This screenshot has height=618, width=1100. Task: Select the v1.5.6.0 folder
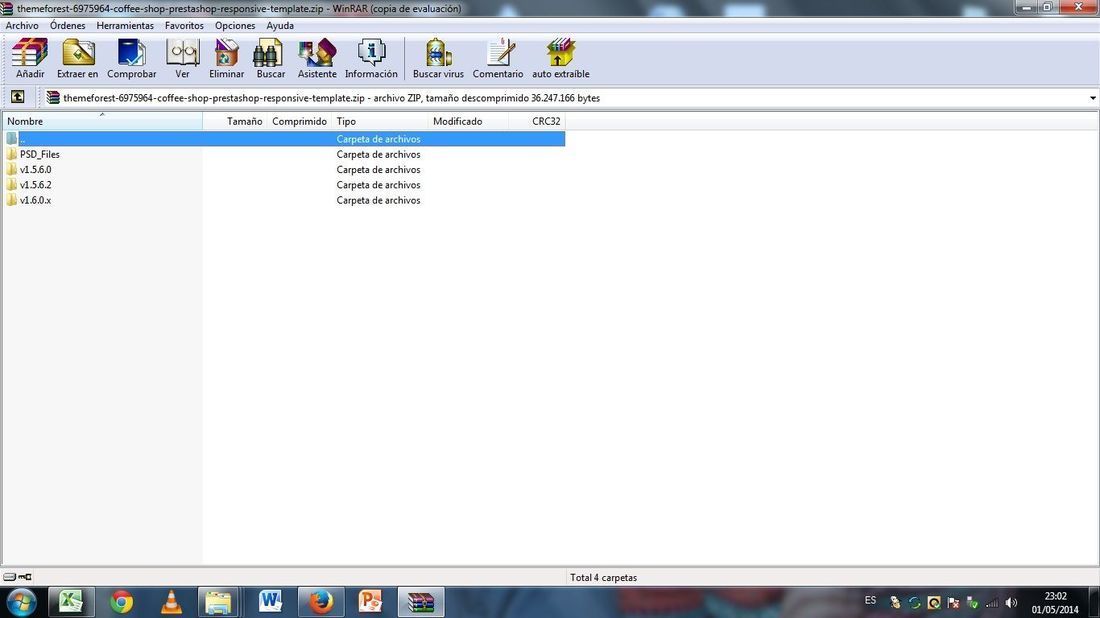coord(35,170)
